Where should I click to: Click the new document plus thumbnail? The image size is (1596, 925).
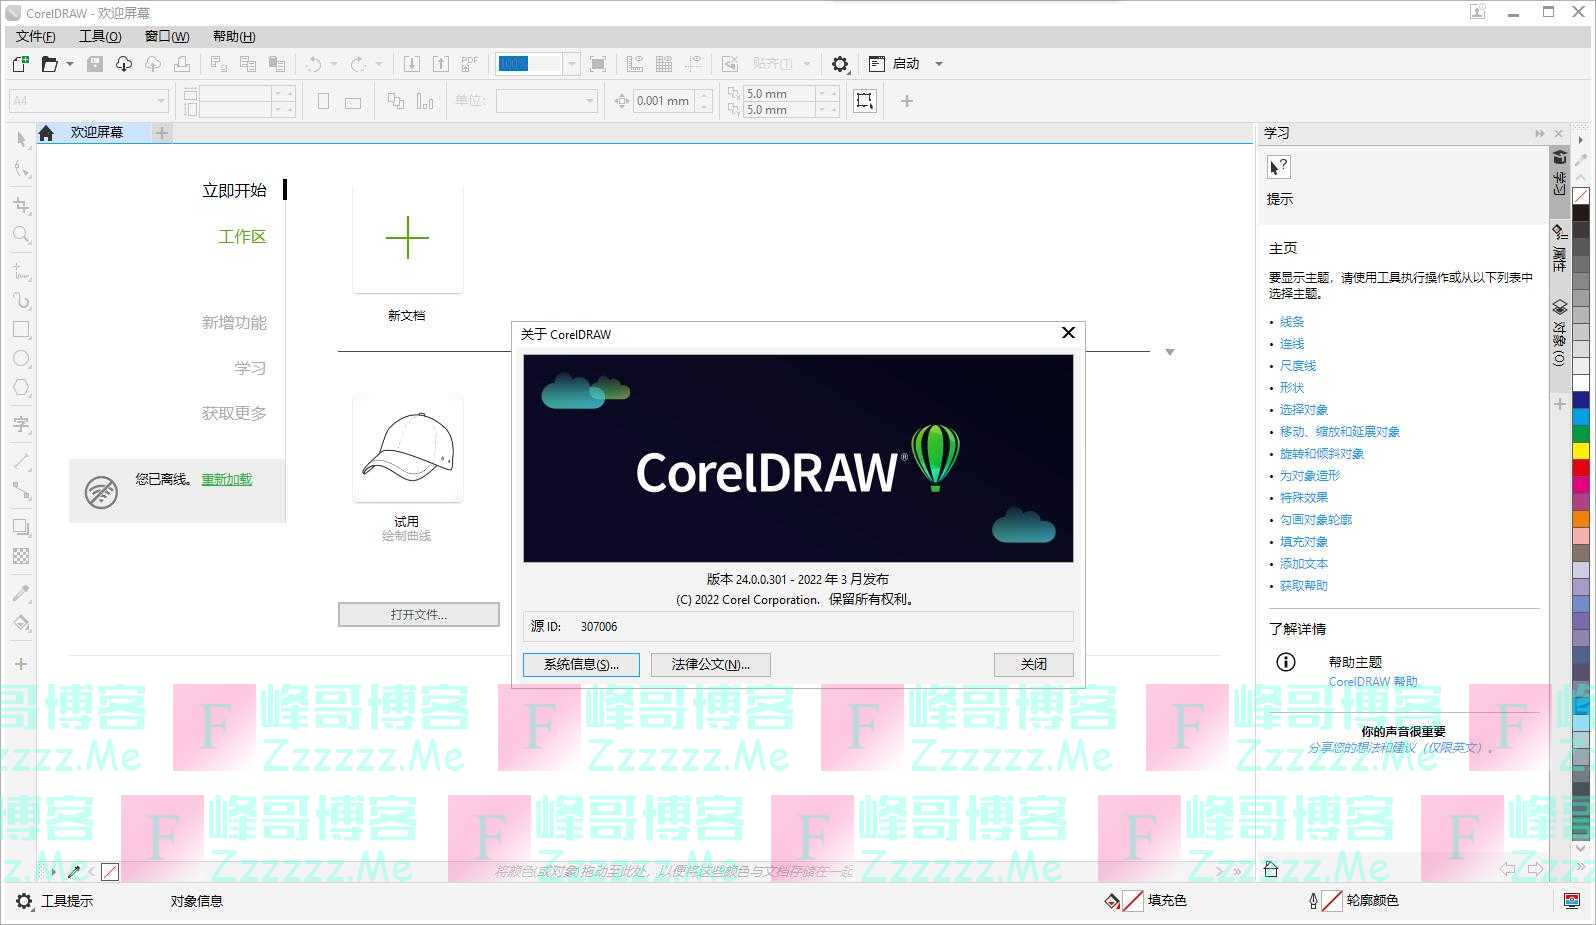pos(407,239)
